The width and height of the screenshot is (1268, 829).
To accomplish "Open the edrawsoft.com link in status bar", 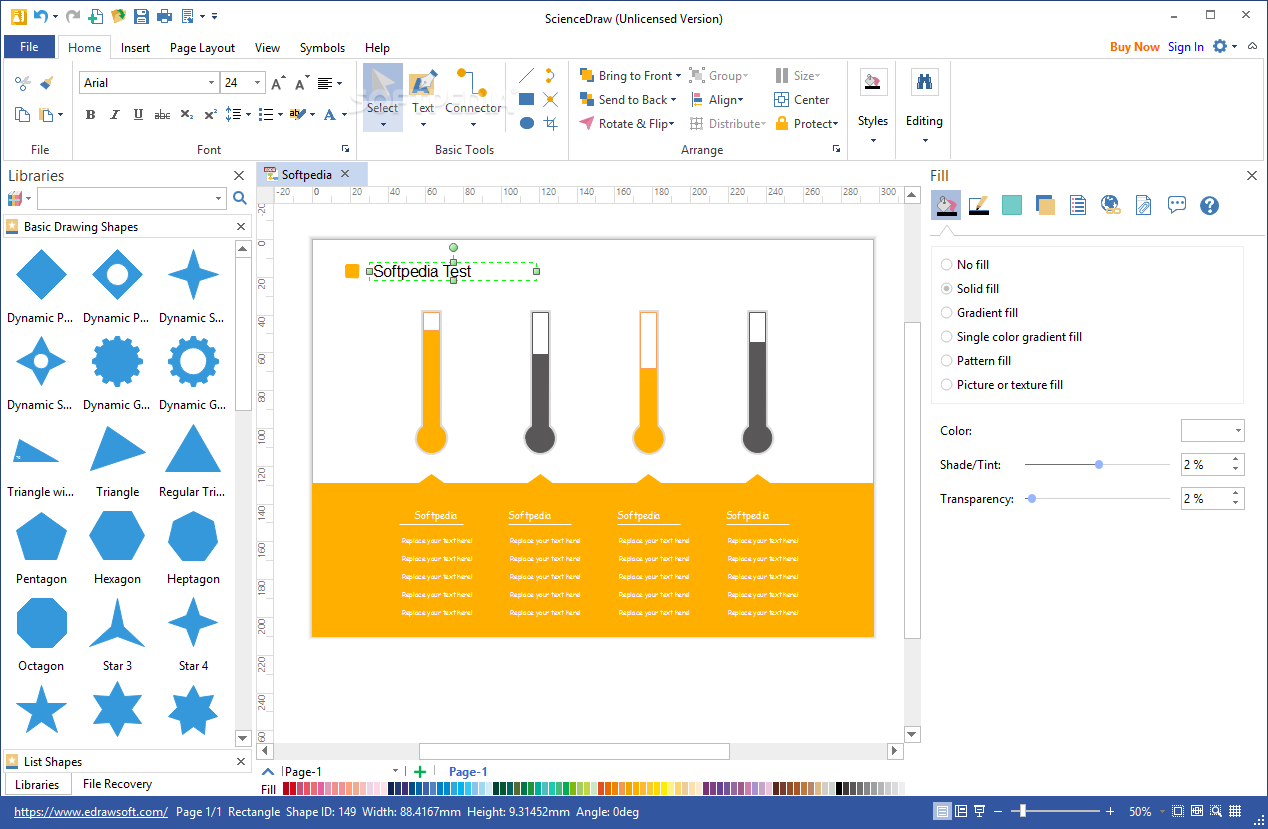I will click(90, 812).
